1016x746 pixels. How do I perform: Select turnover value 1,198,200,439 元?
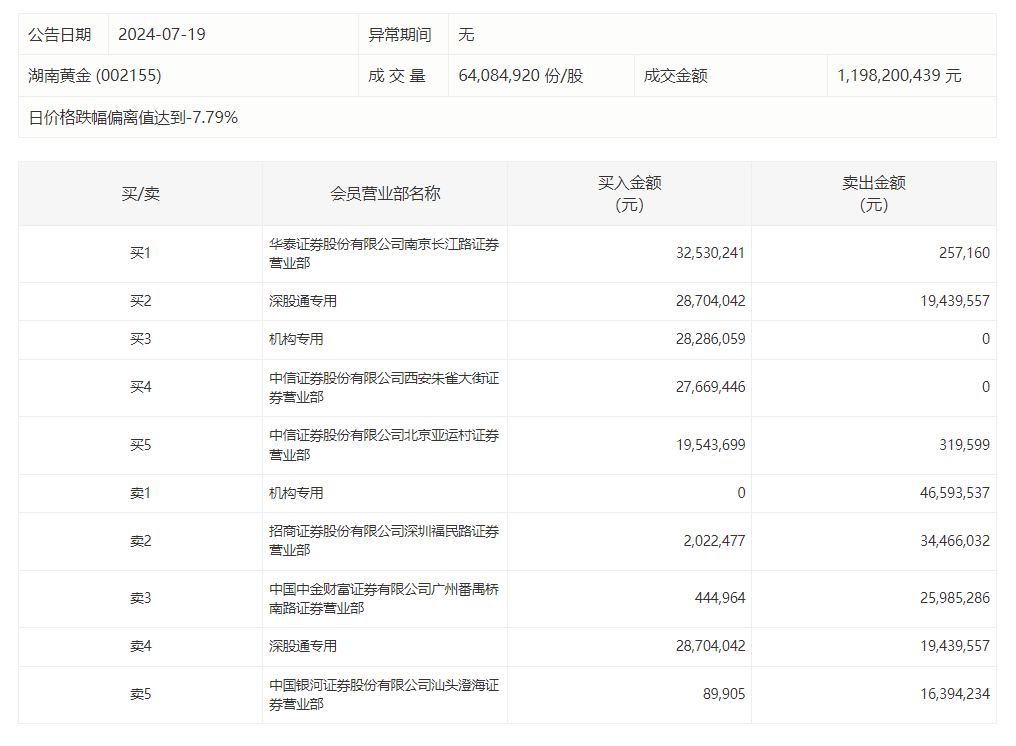click(x=899, y=76)
